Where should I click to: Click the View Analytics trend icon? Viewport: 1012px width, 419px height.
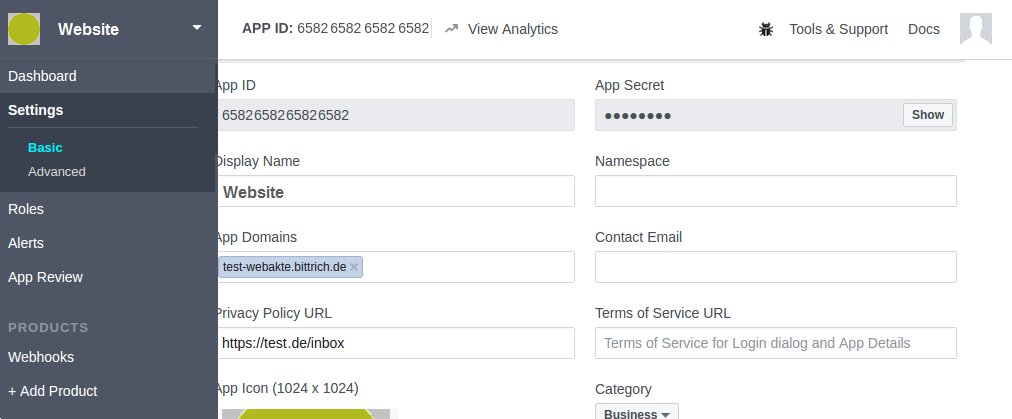[x=451, y=29]
